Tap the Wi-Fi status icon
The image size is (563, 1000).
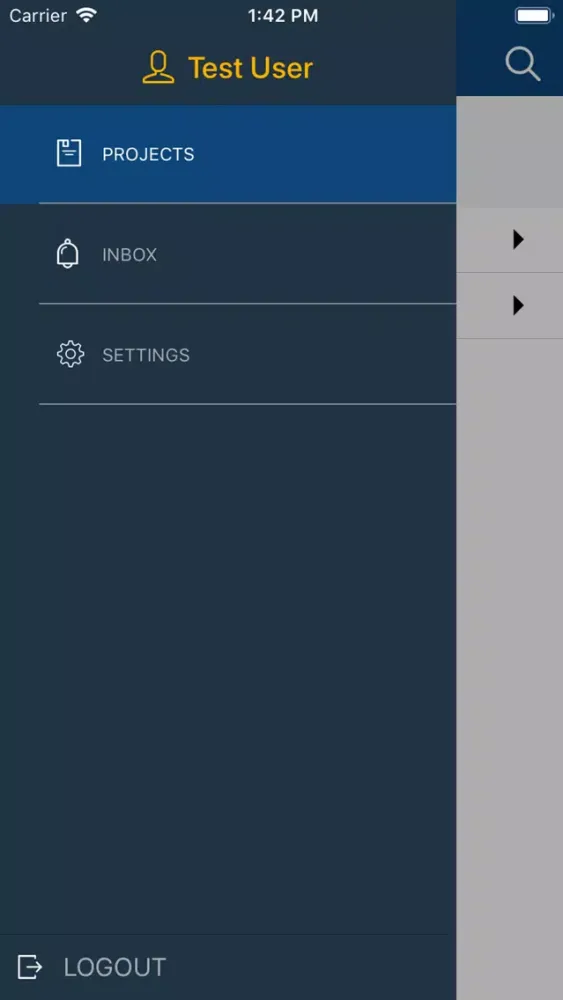[86, 15]
